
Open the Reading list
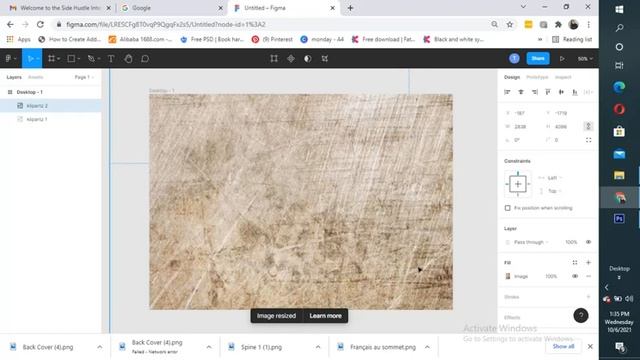[572, 39]
